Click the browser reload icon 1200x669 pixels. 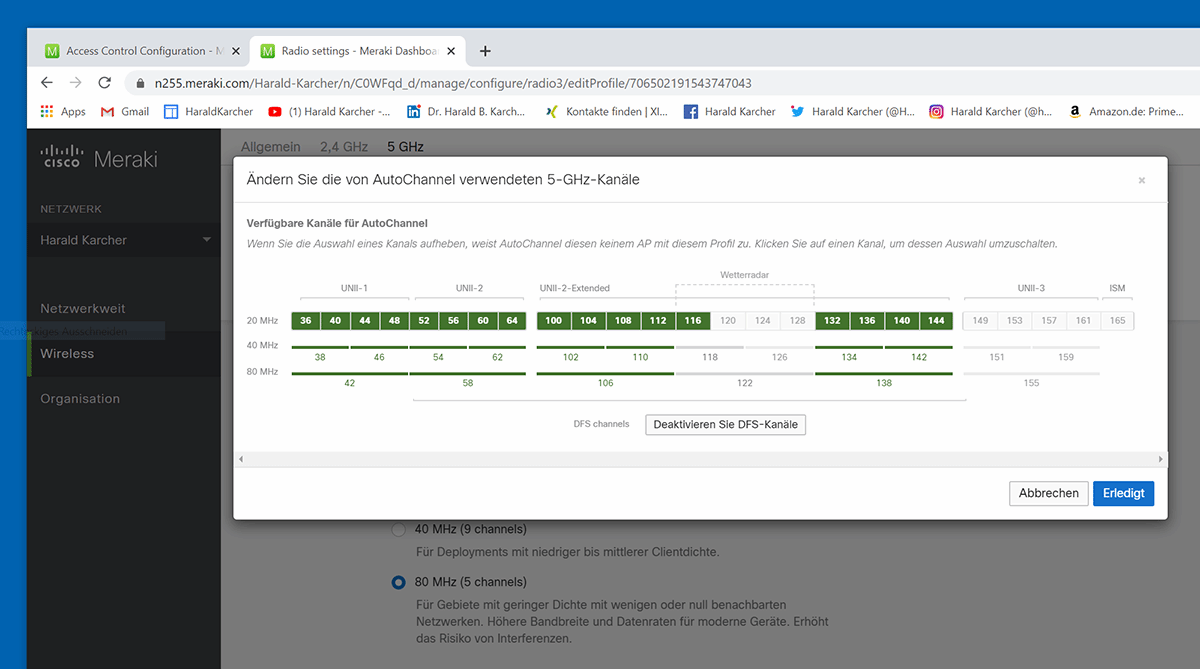tap(104, 83)
